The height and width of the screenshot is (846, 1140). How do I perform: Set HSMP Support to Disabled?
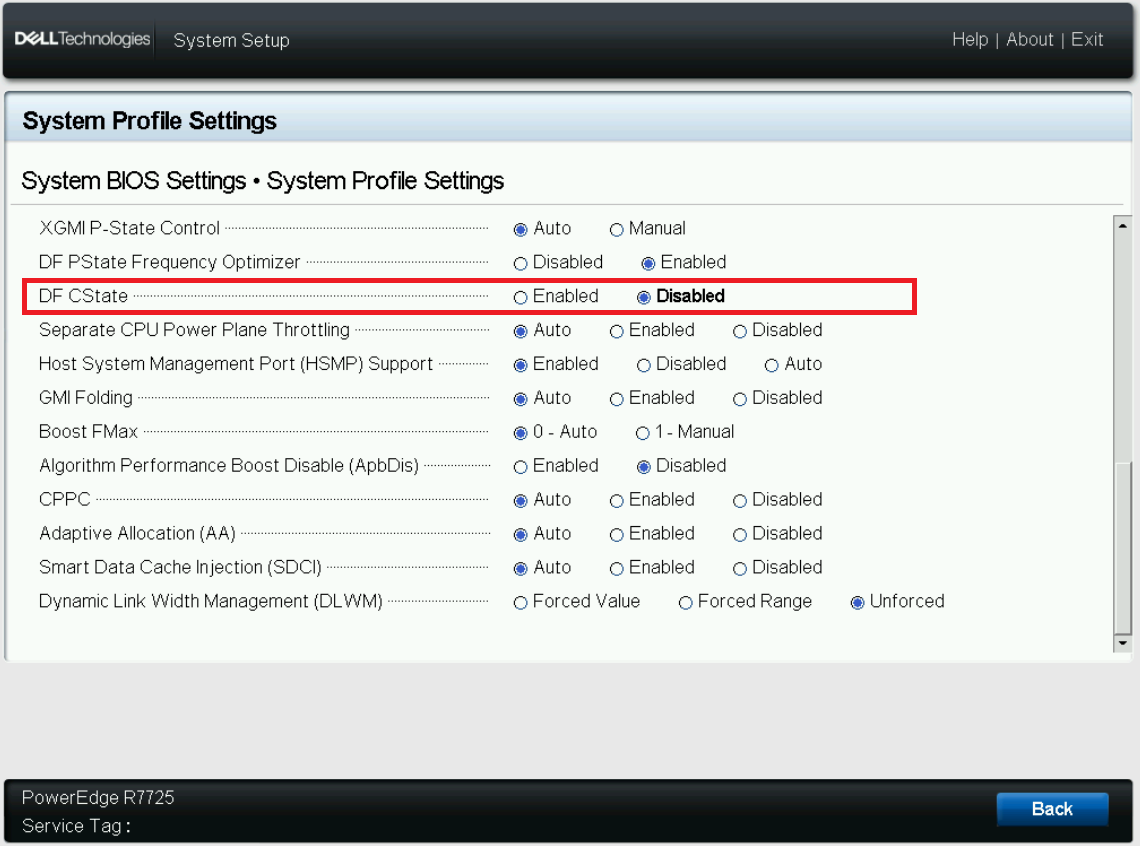click(644, 364)
